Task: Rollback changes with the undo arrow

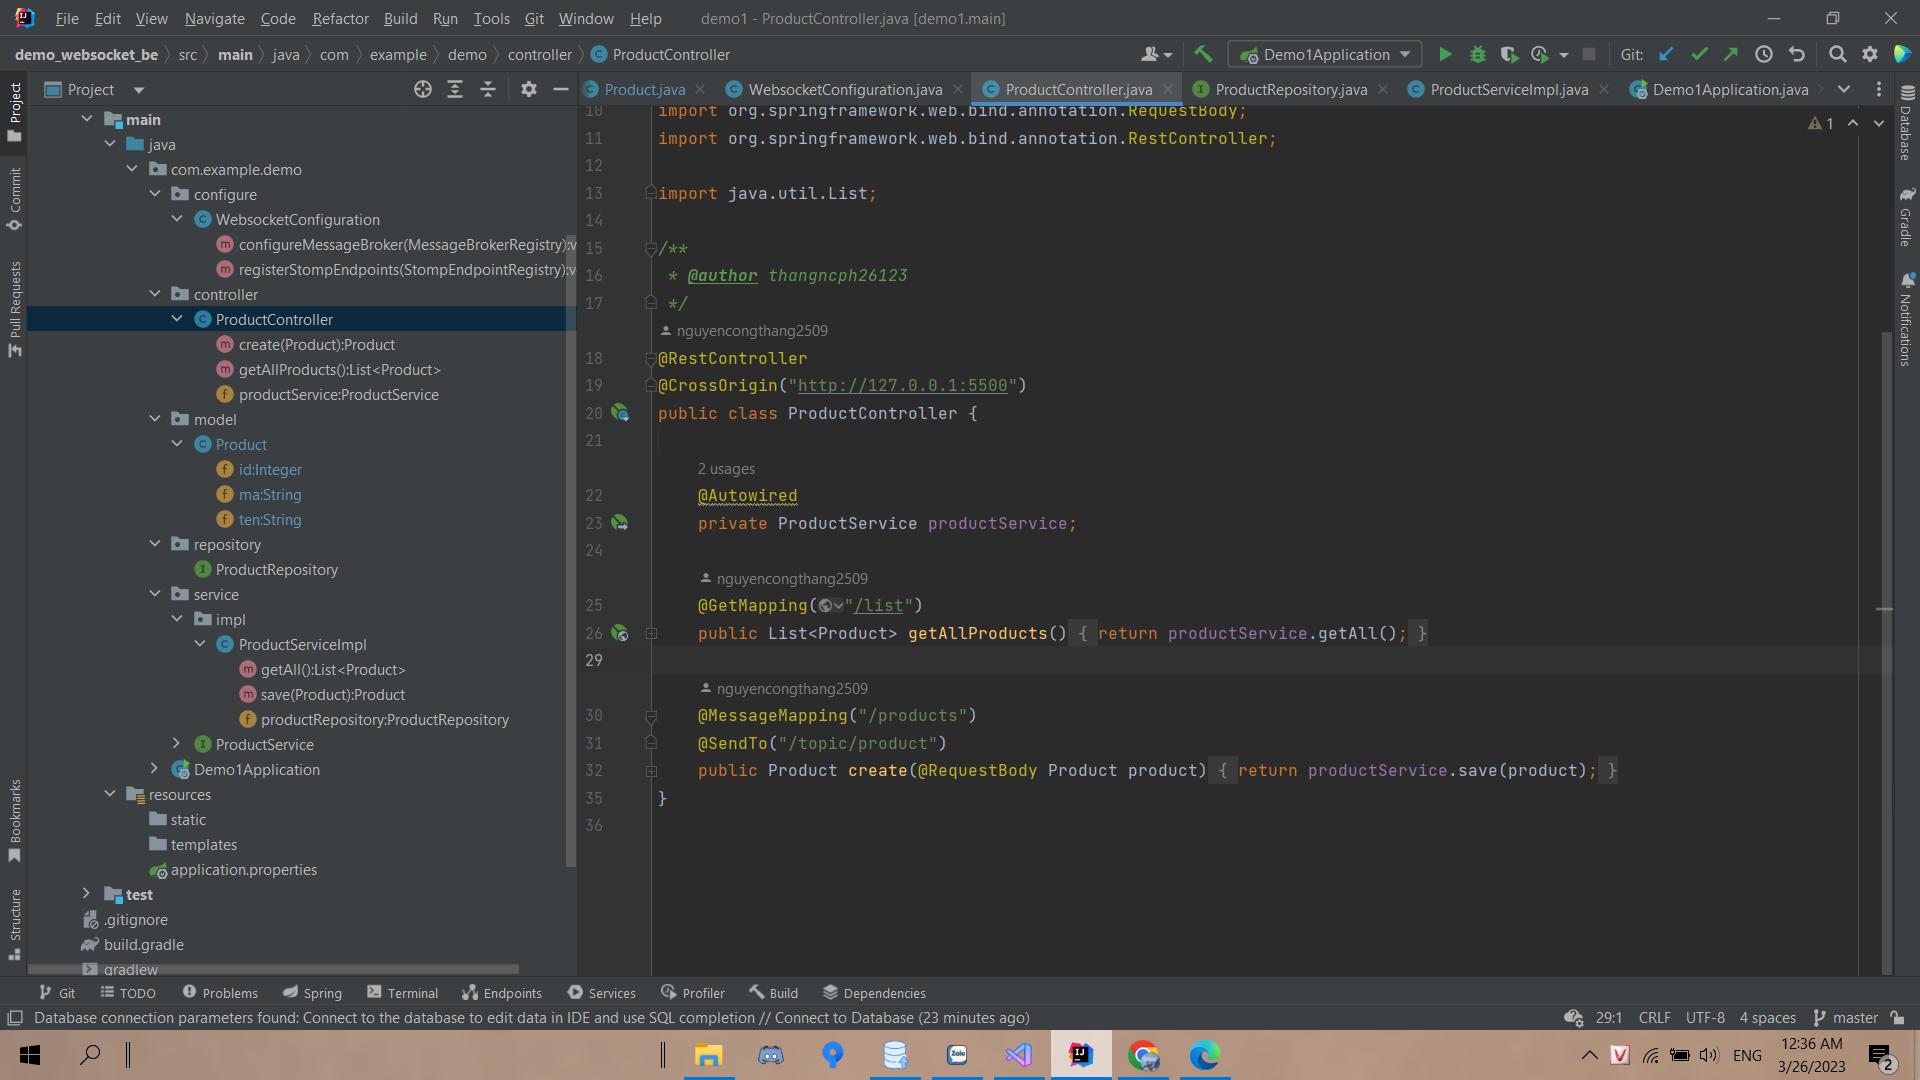Action: pyautogui.click(x=1797, y=55)
